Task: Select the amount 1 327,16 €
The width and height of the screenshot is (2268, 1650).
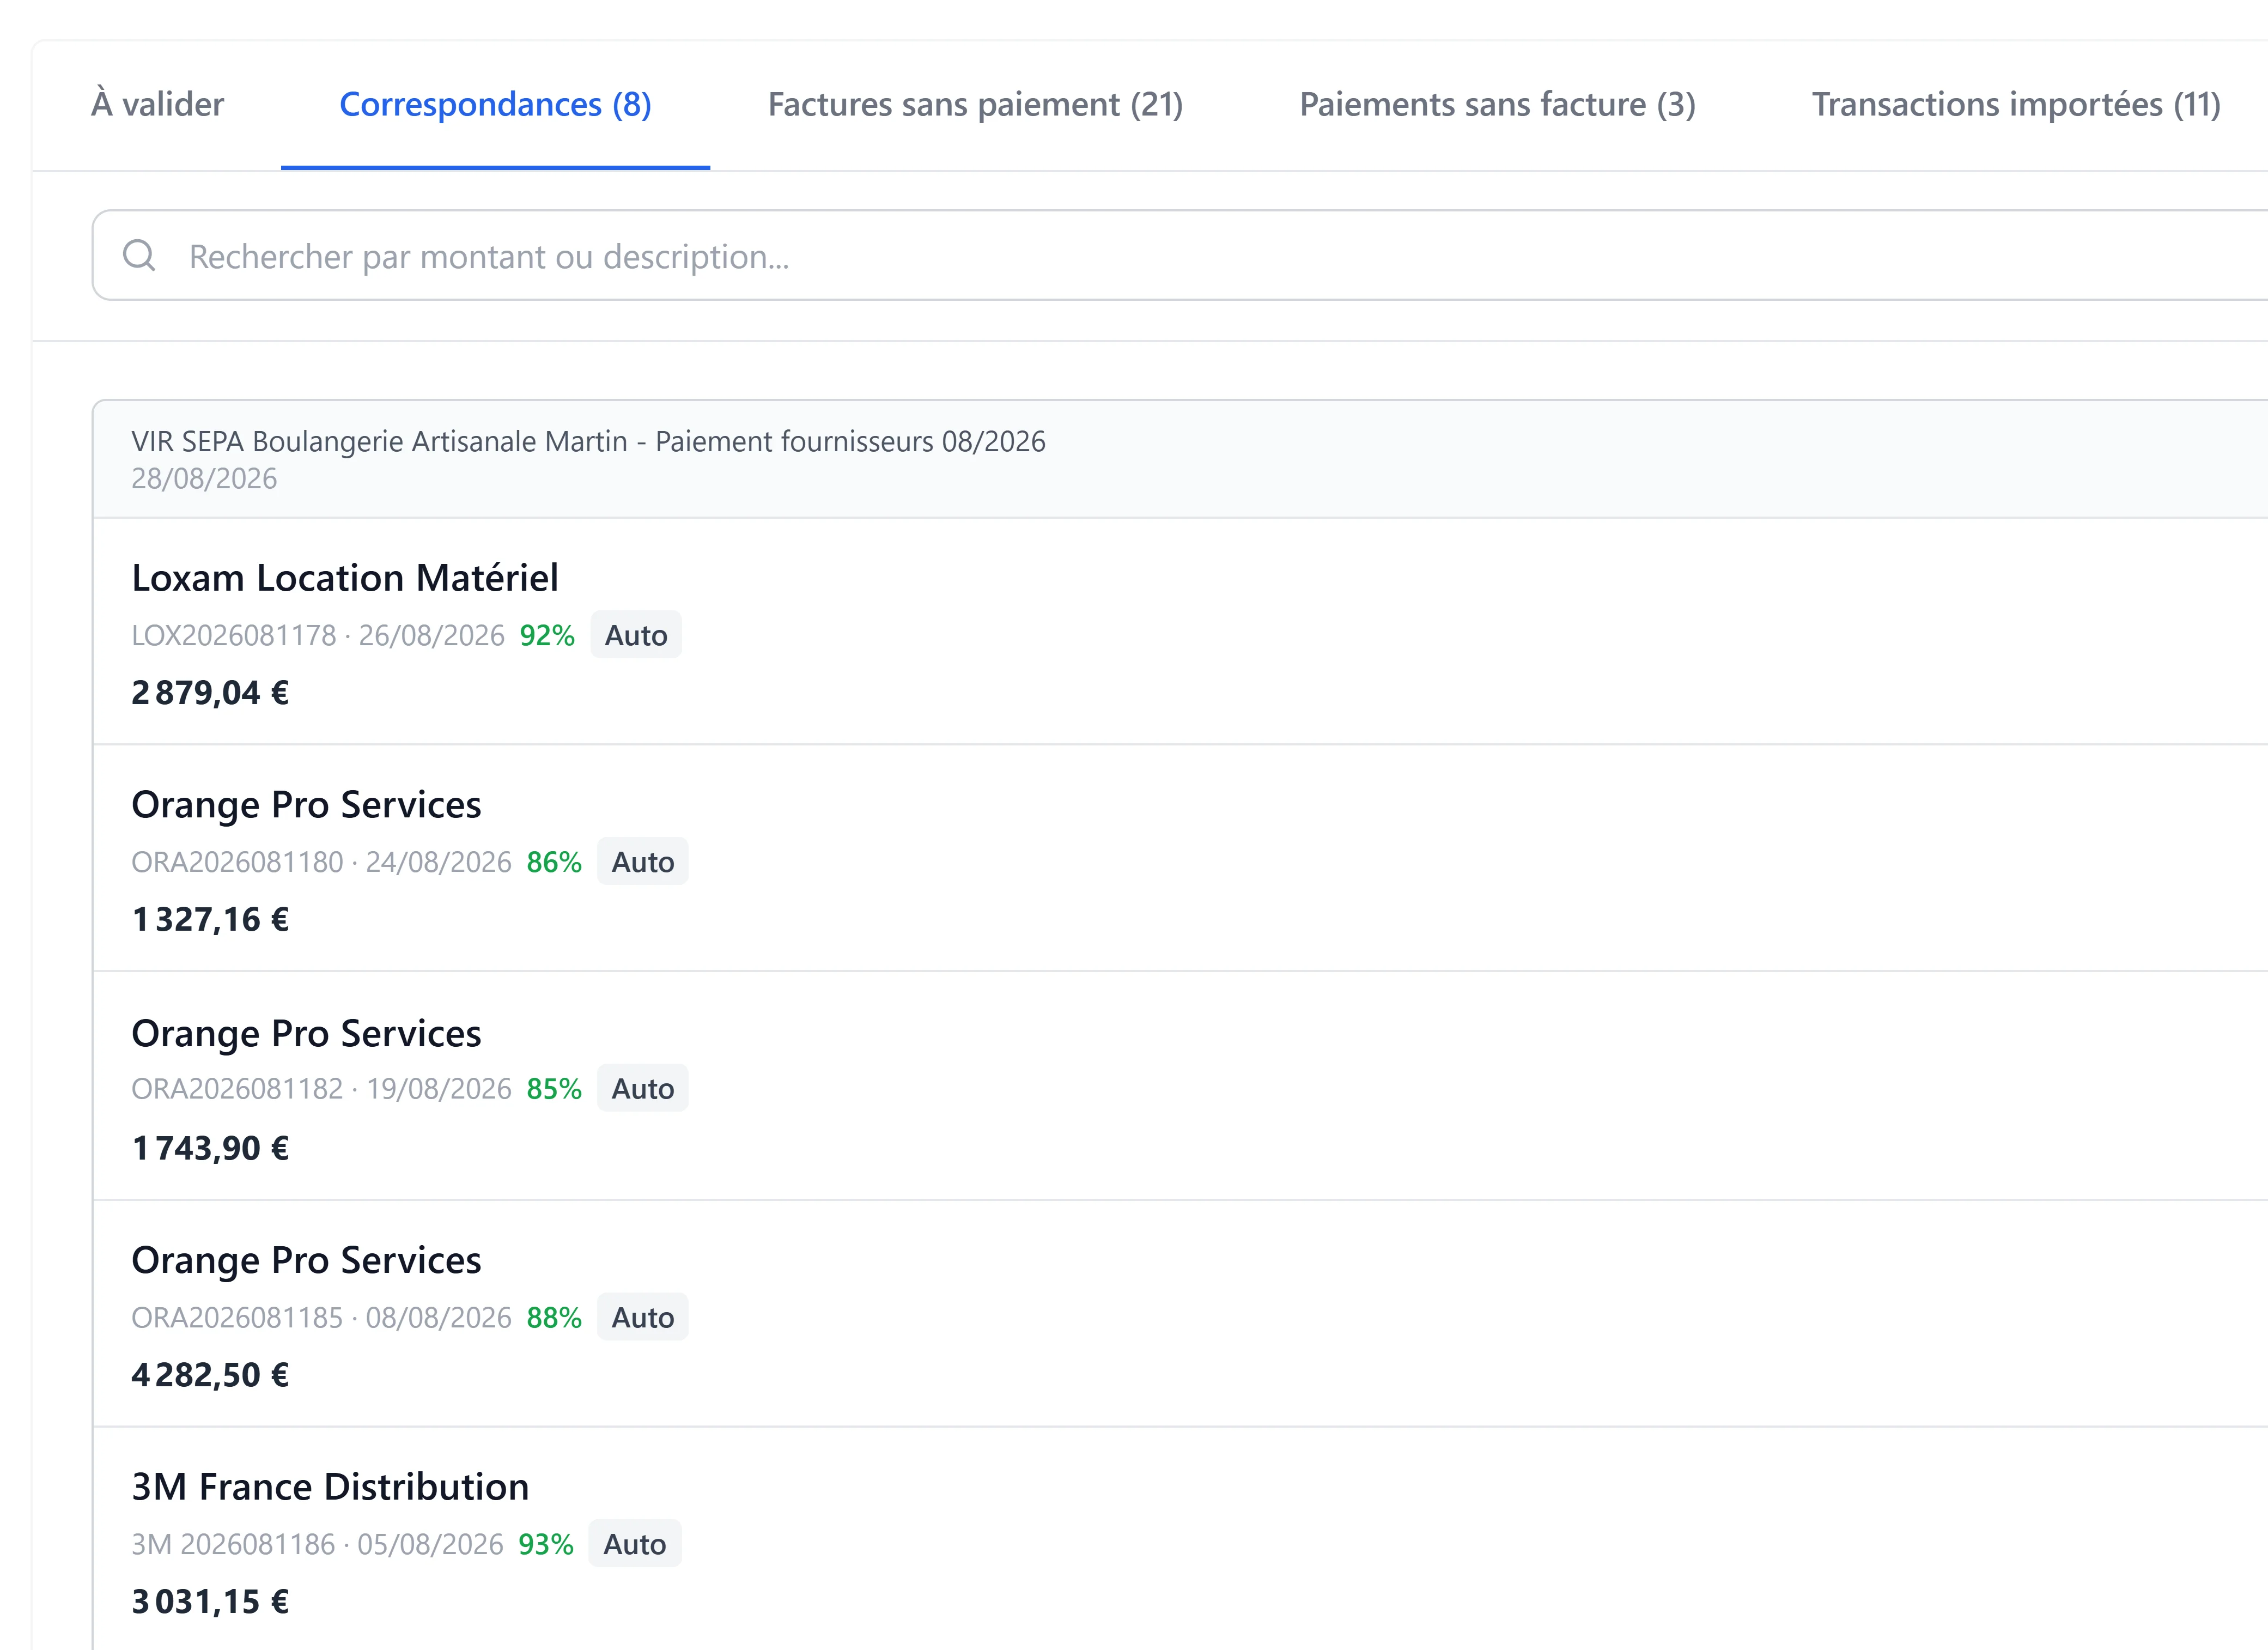Action: (210, 920)
